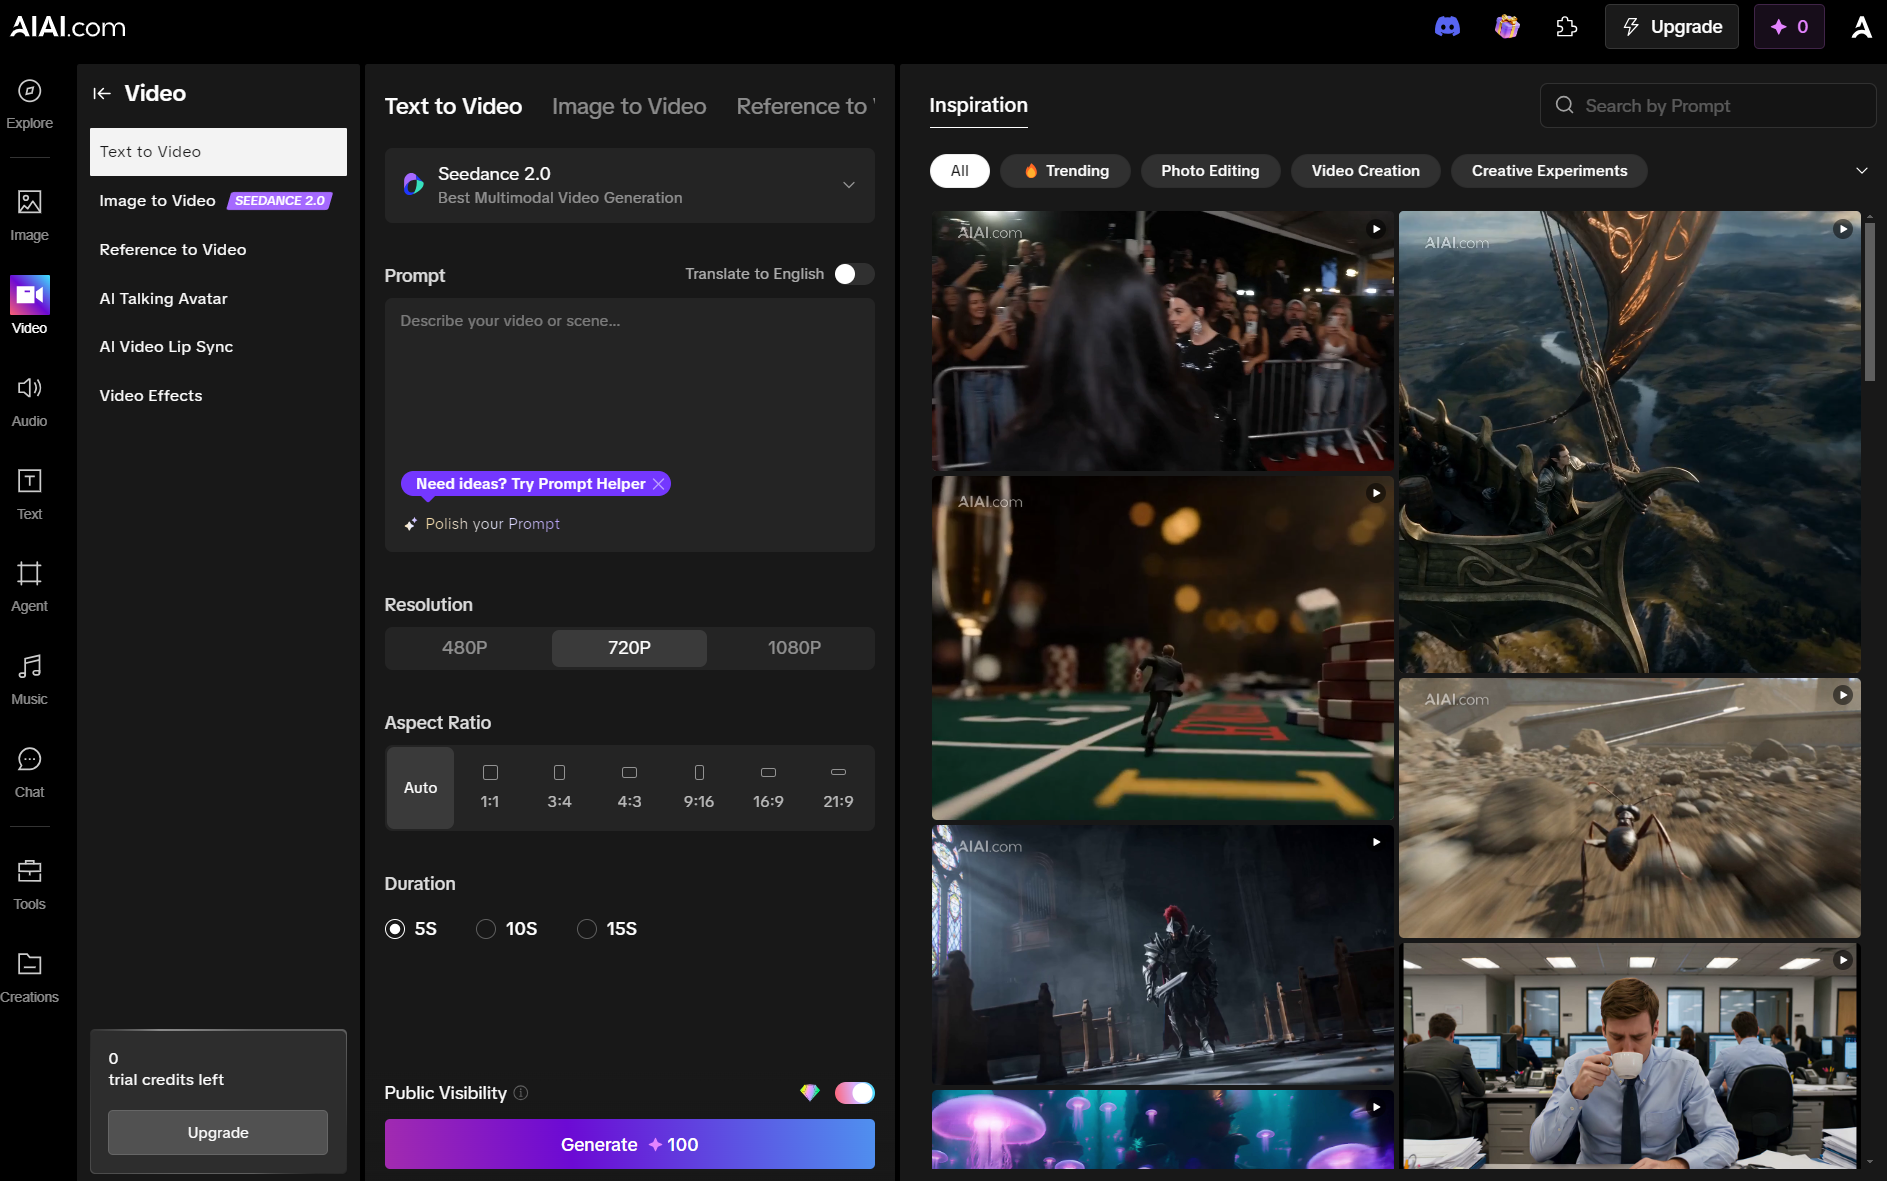The image size is (1887, 1181).
Task: Filter inspiration by Trending
Action: (1066, 171)
